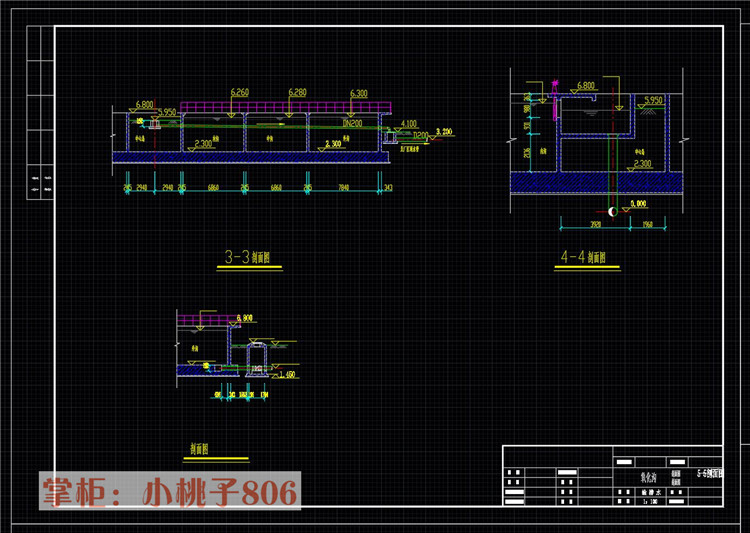Click the 4.100 elevation label
Screen dimensions: 750x533
pyautogui.click(x=408, y=123)
